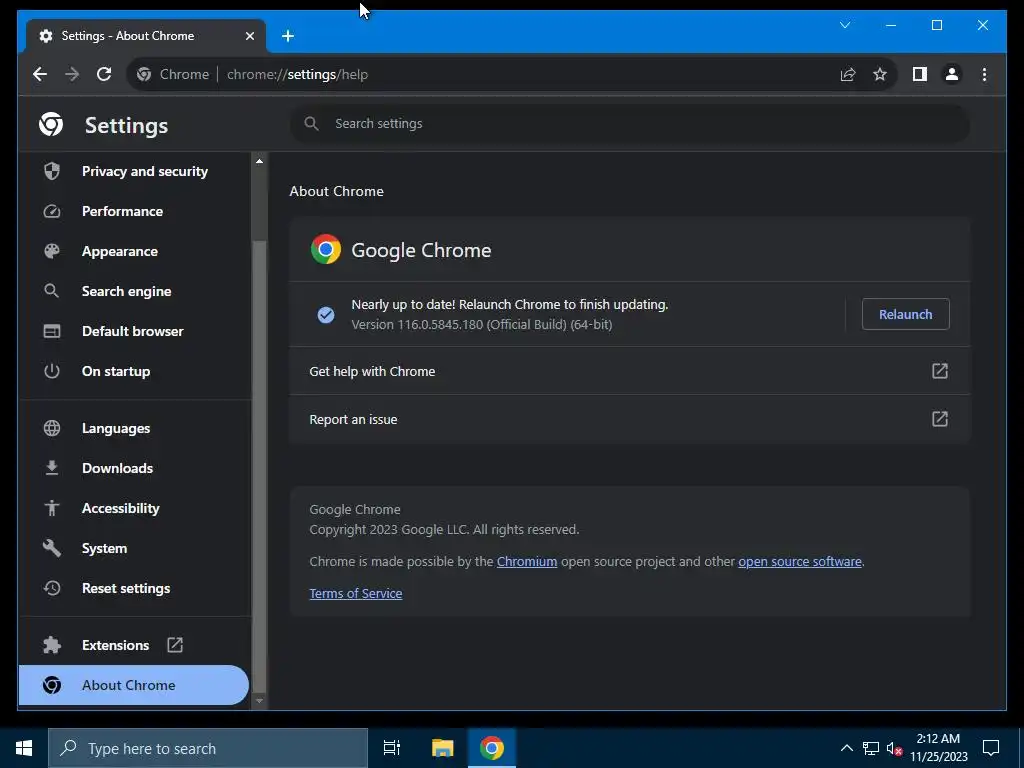Click the Settings heading Chrome logo
The image size is (1024, 768).
pyautogui.click(x=51, y=124)
